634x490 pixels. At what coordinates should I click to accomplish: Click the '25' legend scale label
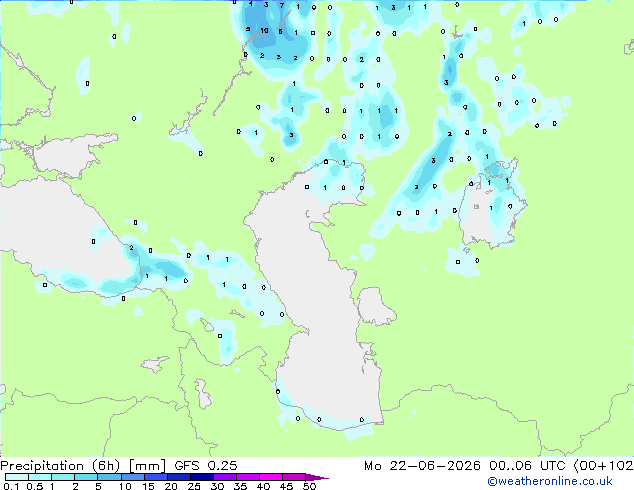[194, 486]
